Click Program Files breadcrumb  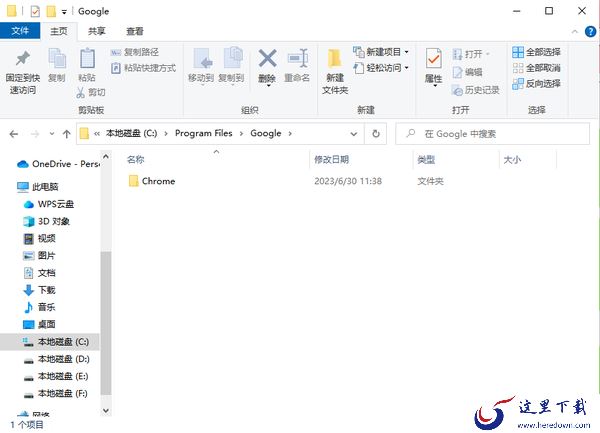coord(204,133)
